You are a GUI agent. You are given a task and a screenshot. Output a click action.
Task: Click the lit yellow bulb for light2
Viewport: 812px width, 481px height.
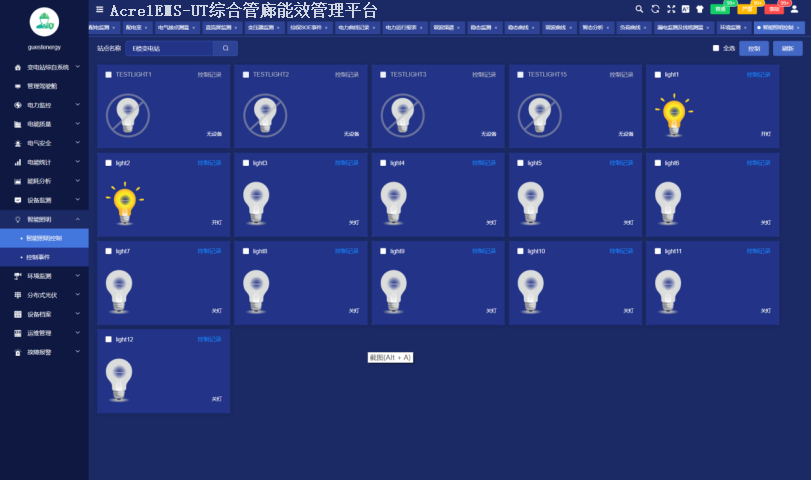[125, 199]
